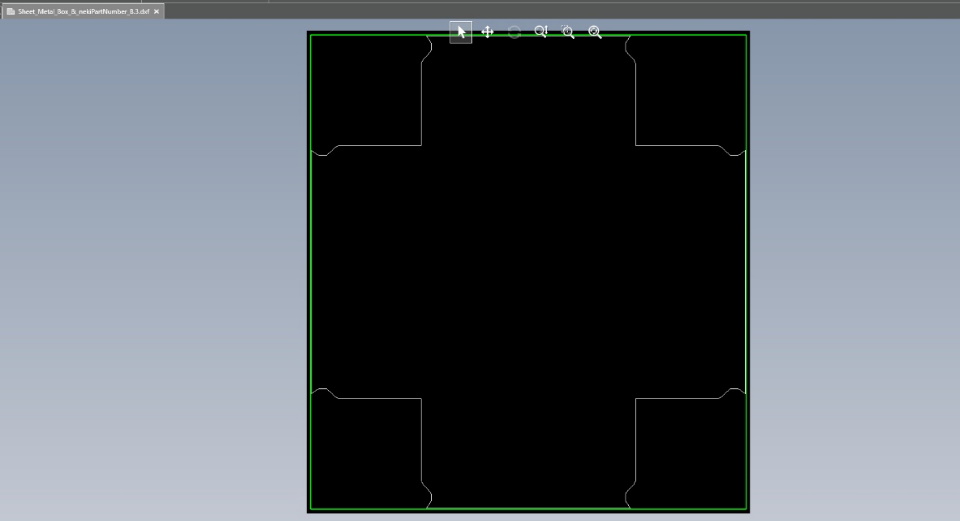Click the Zoom All fit-to-view icon
The image size is (960, 521).
coord(595,32)
